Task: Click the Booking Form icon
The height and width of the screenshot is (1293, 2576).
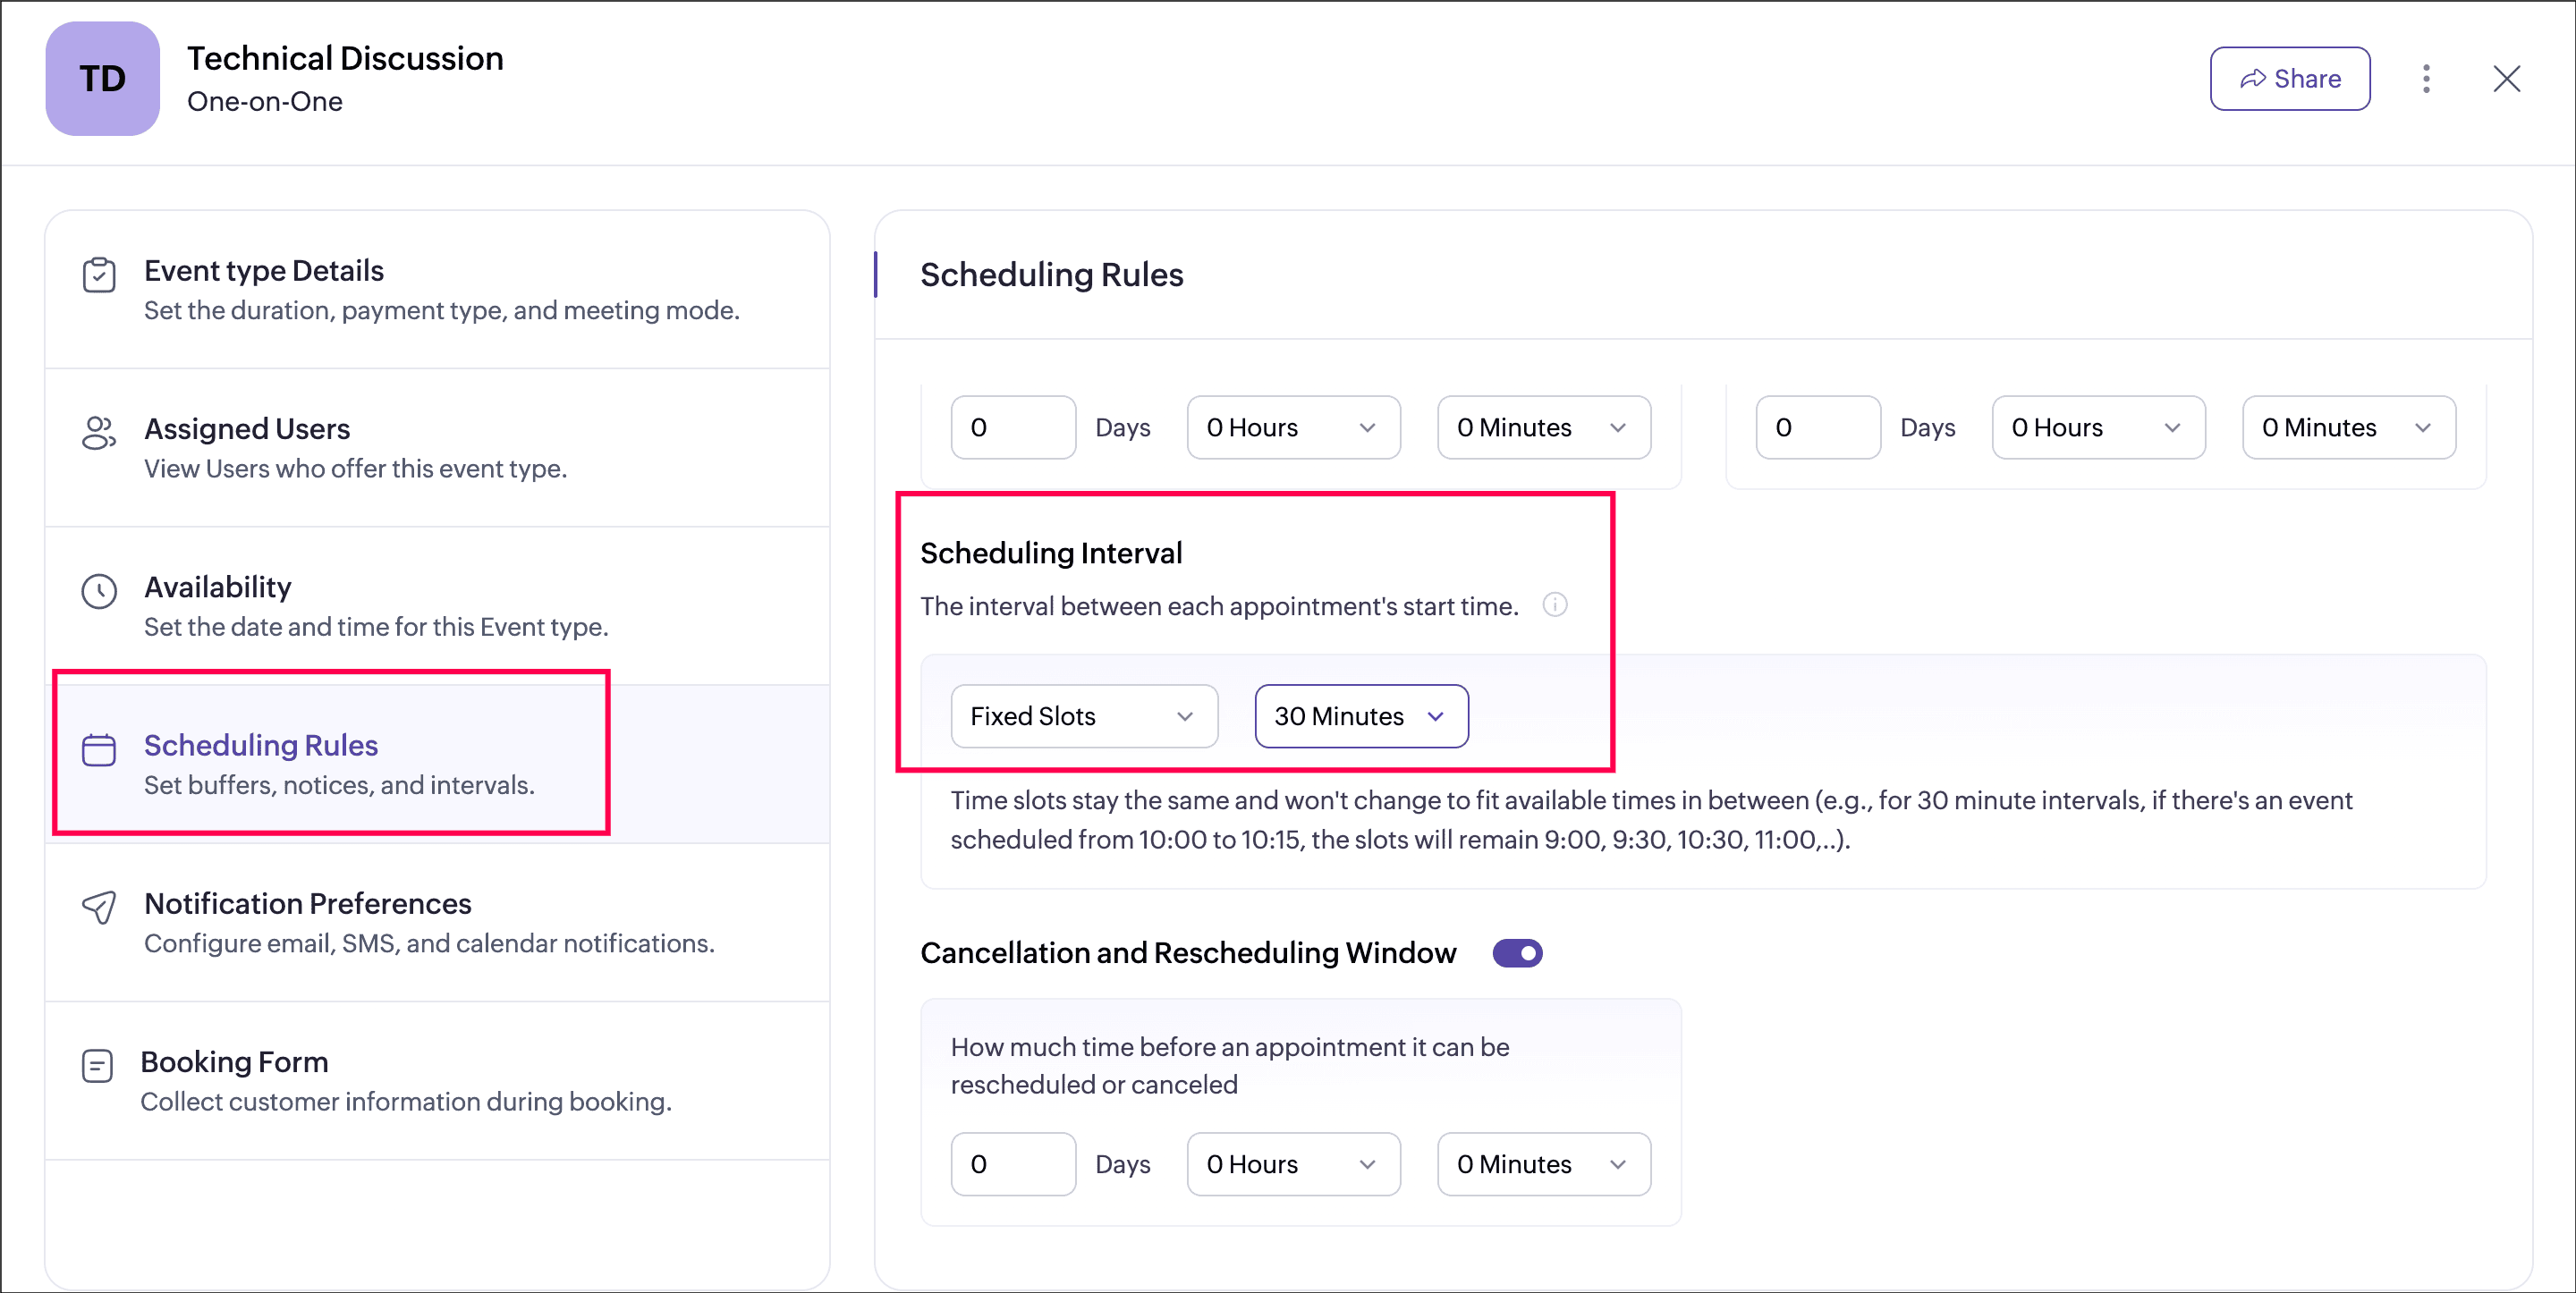Action: 97,1065
